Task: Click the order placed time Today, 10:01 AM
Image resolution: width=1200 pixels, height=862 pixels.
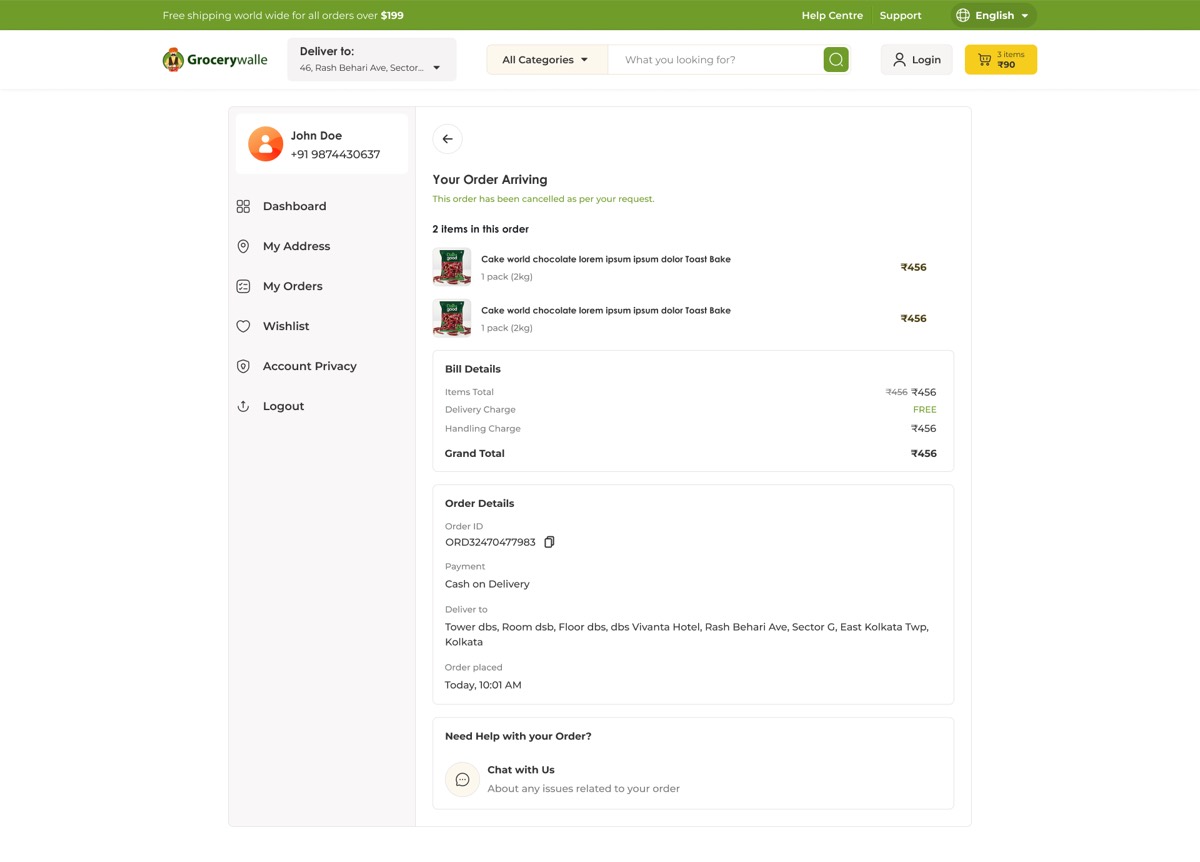Action: pyautogui.click(x=483, y=685)
